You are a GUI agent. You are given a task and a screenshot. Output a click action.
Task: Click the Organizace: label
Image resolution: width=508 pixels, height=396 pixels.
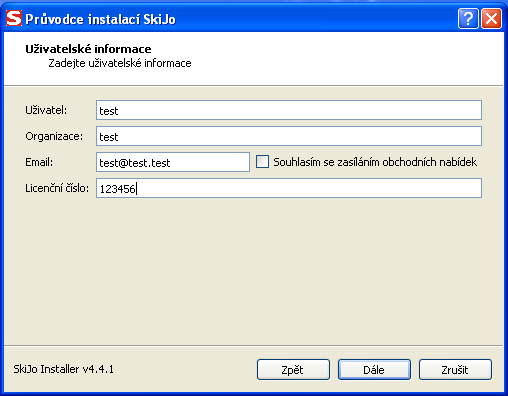click(x=54, y=136)
